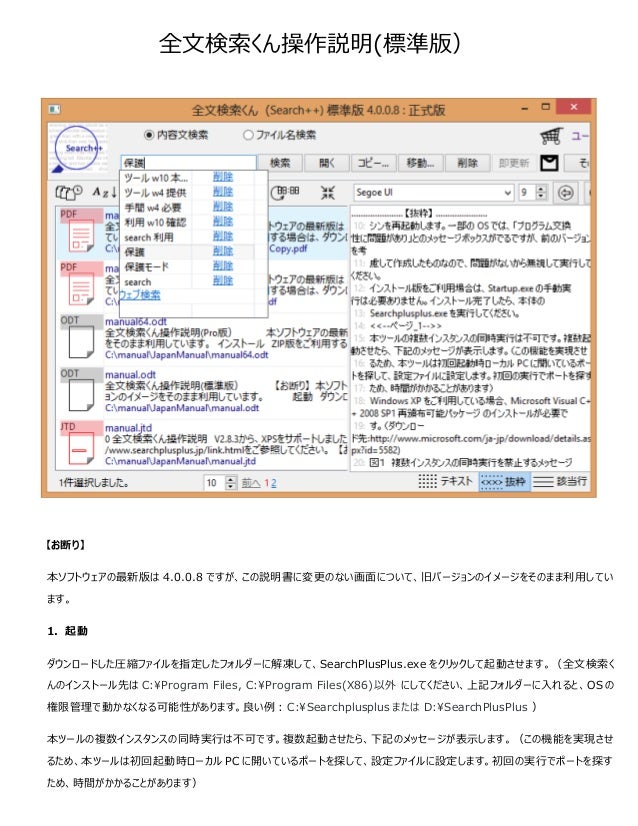Choose the last history entry search
The image size is (638, 826).
[138, 282]
